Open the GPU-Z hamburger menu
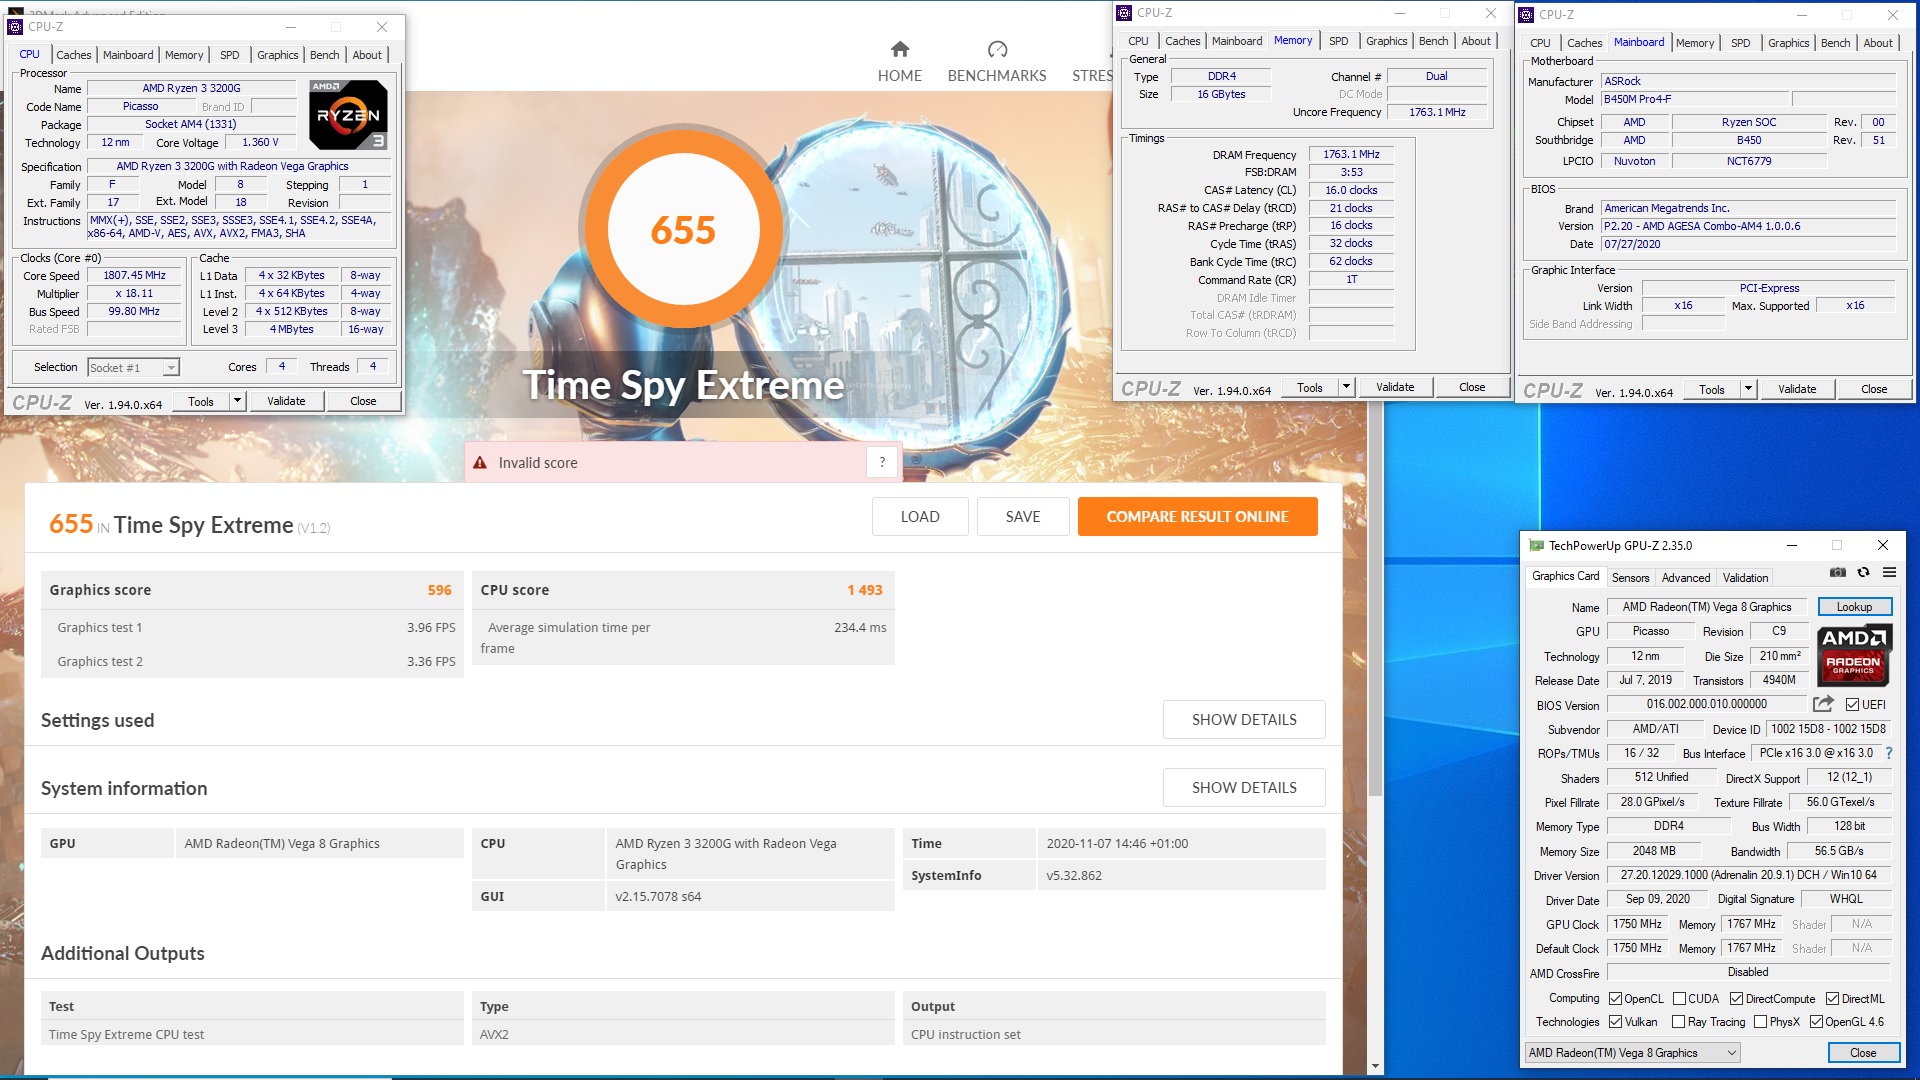This screenshot has height=1080, width=1920. 1889,573
